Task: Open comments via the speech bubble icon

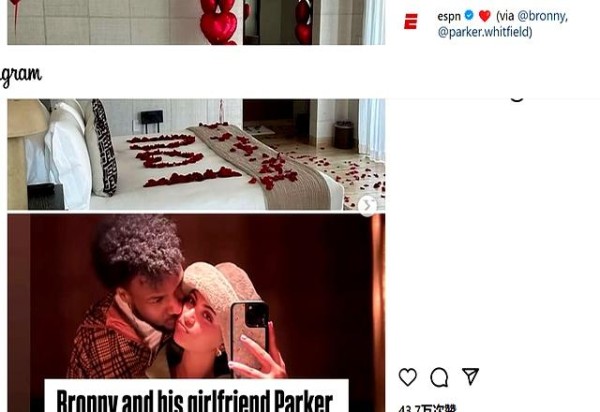Action: point(439,377)
